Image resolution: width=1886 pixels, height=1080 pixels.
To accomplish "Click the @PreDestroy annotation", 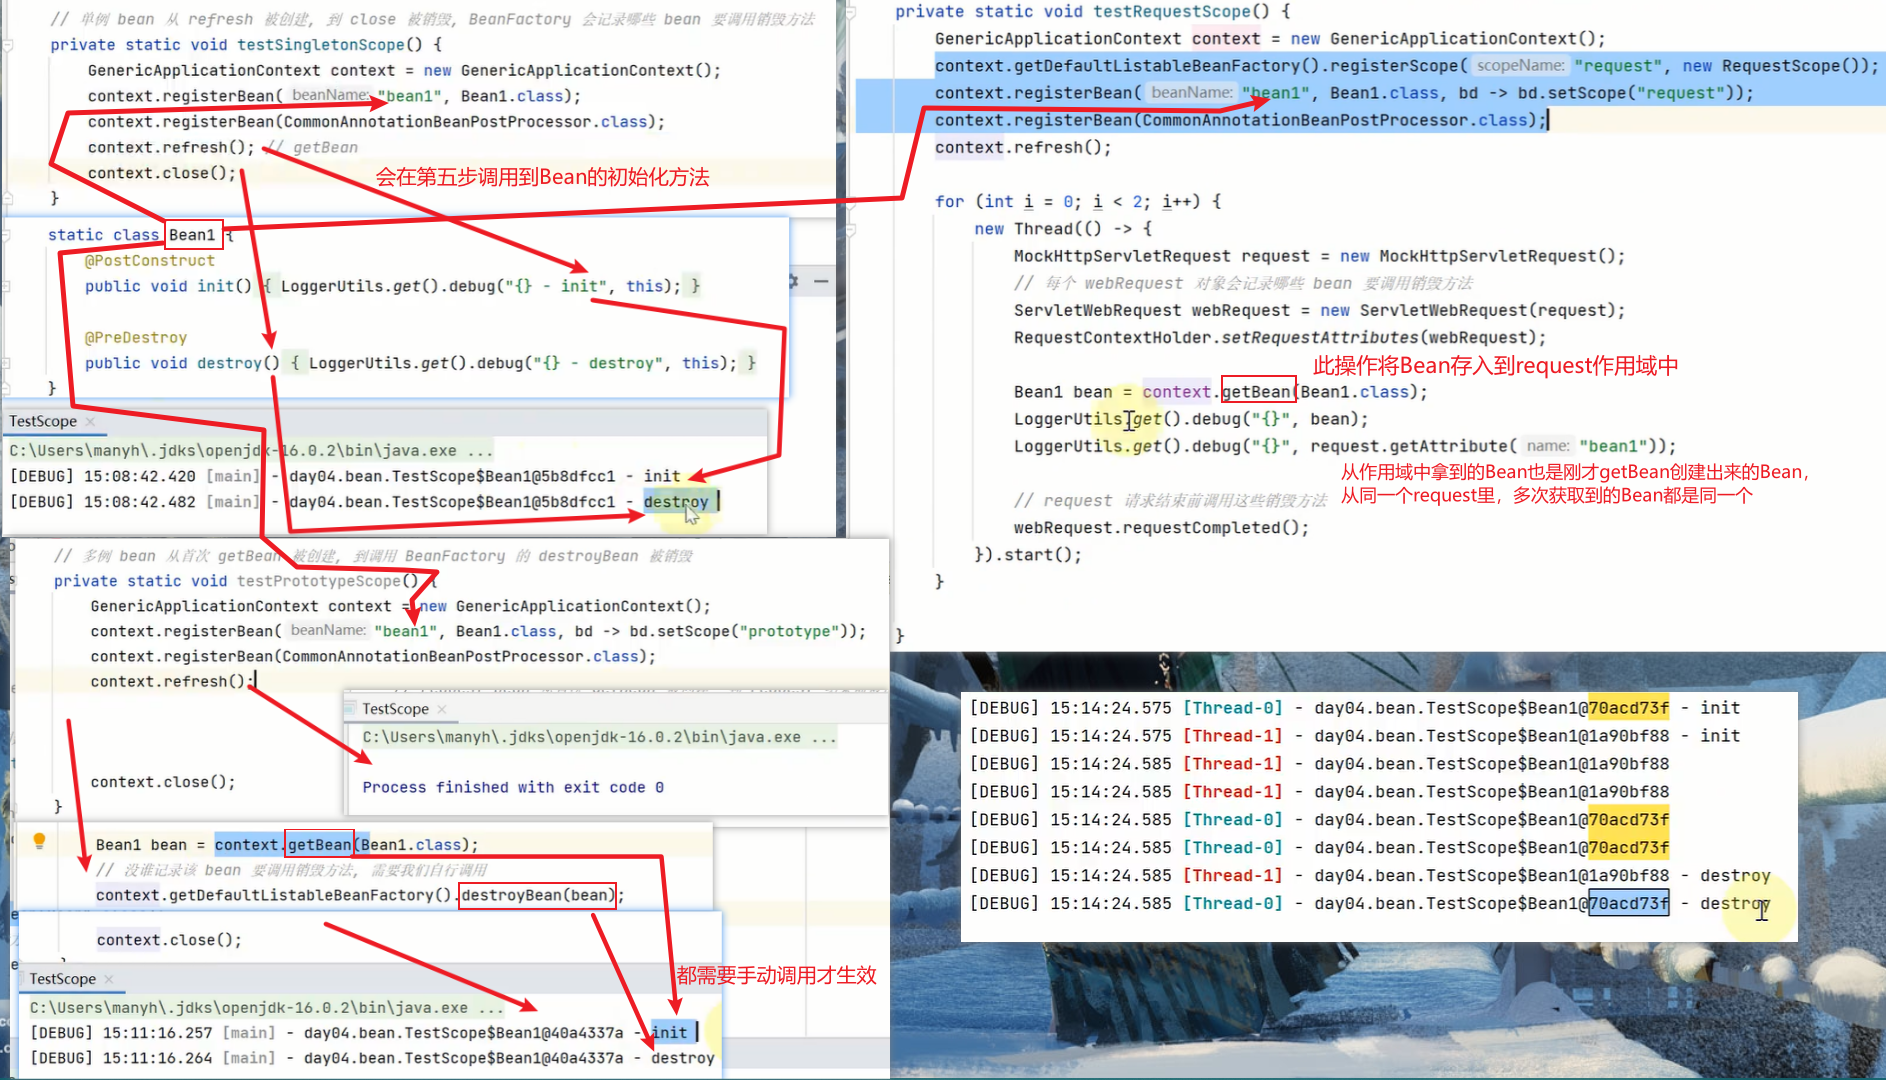I will pyautogui.click(x=136, y=337).
